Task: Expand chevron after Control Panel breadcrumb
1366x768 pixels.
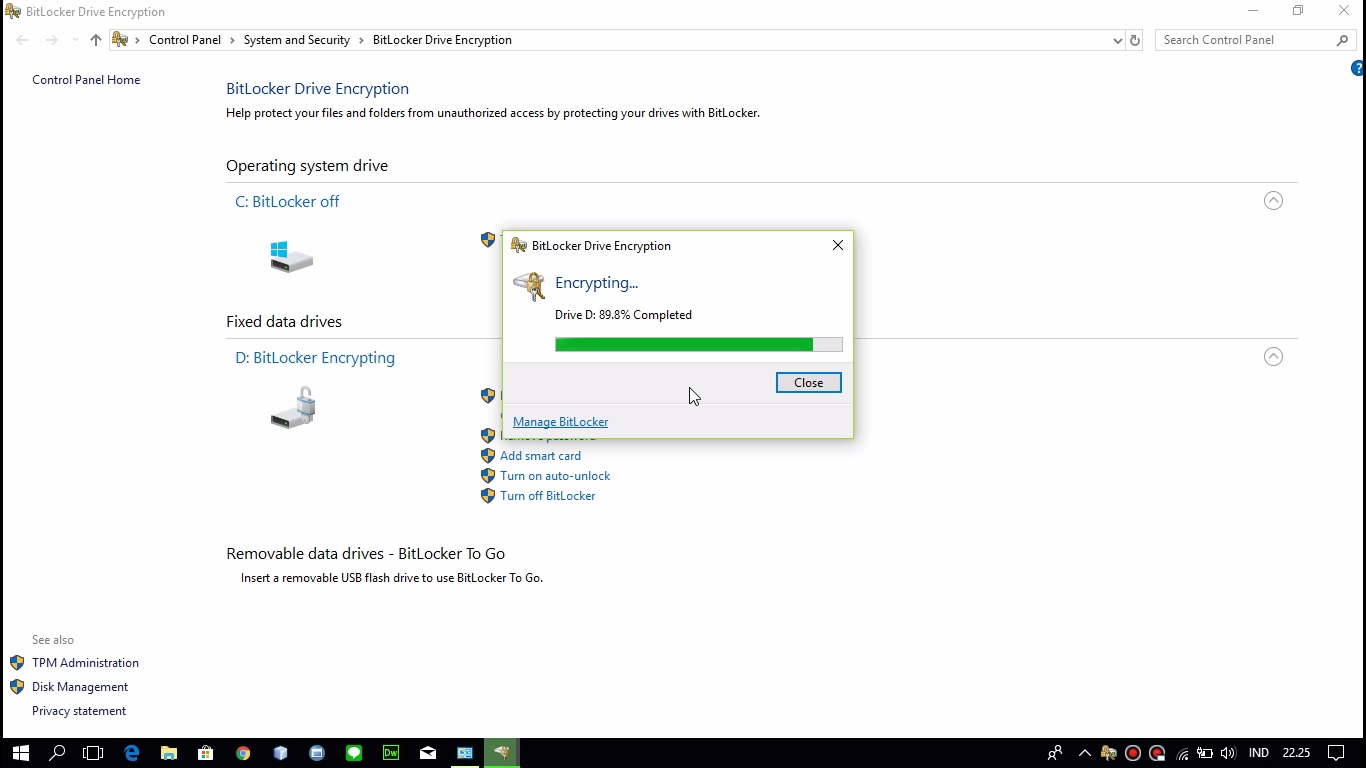Action: [x=233, y=40]
